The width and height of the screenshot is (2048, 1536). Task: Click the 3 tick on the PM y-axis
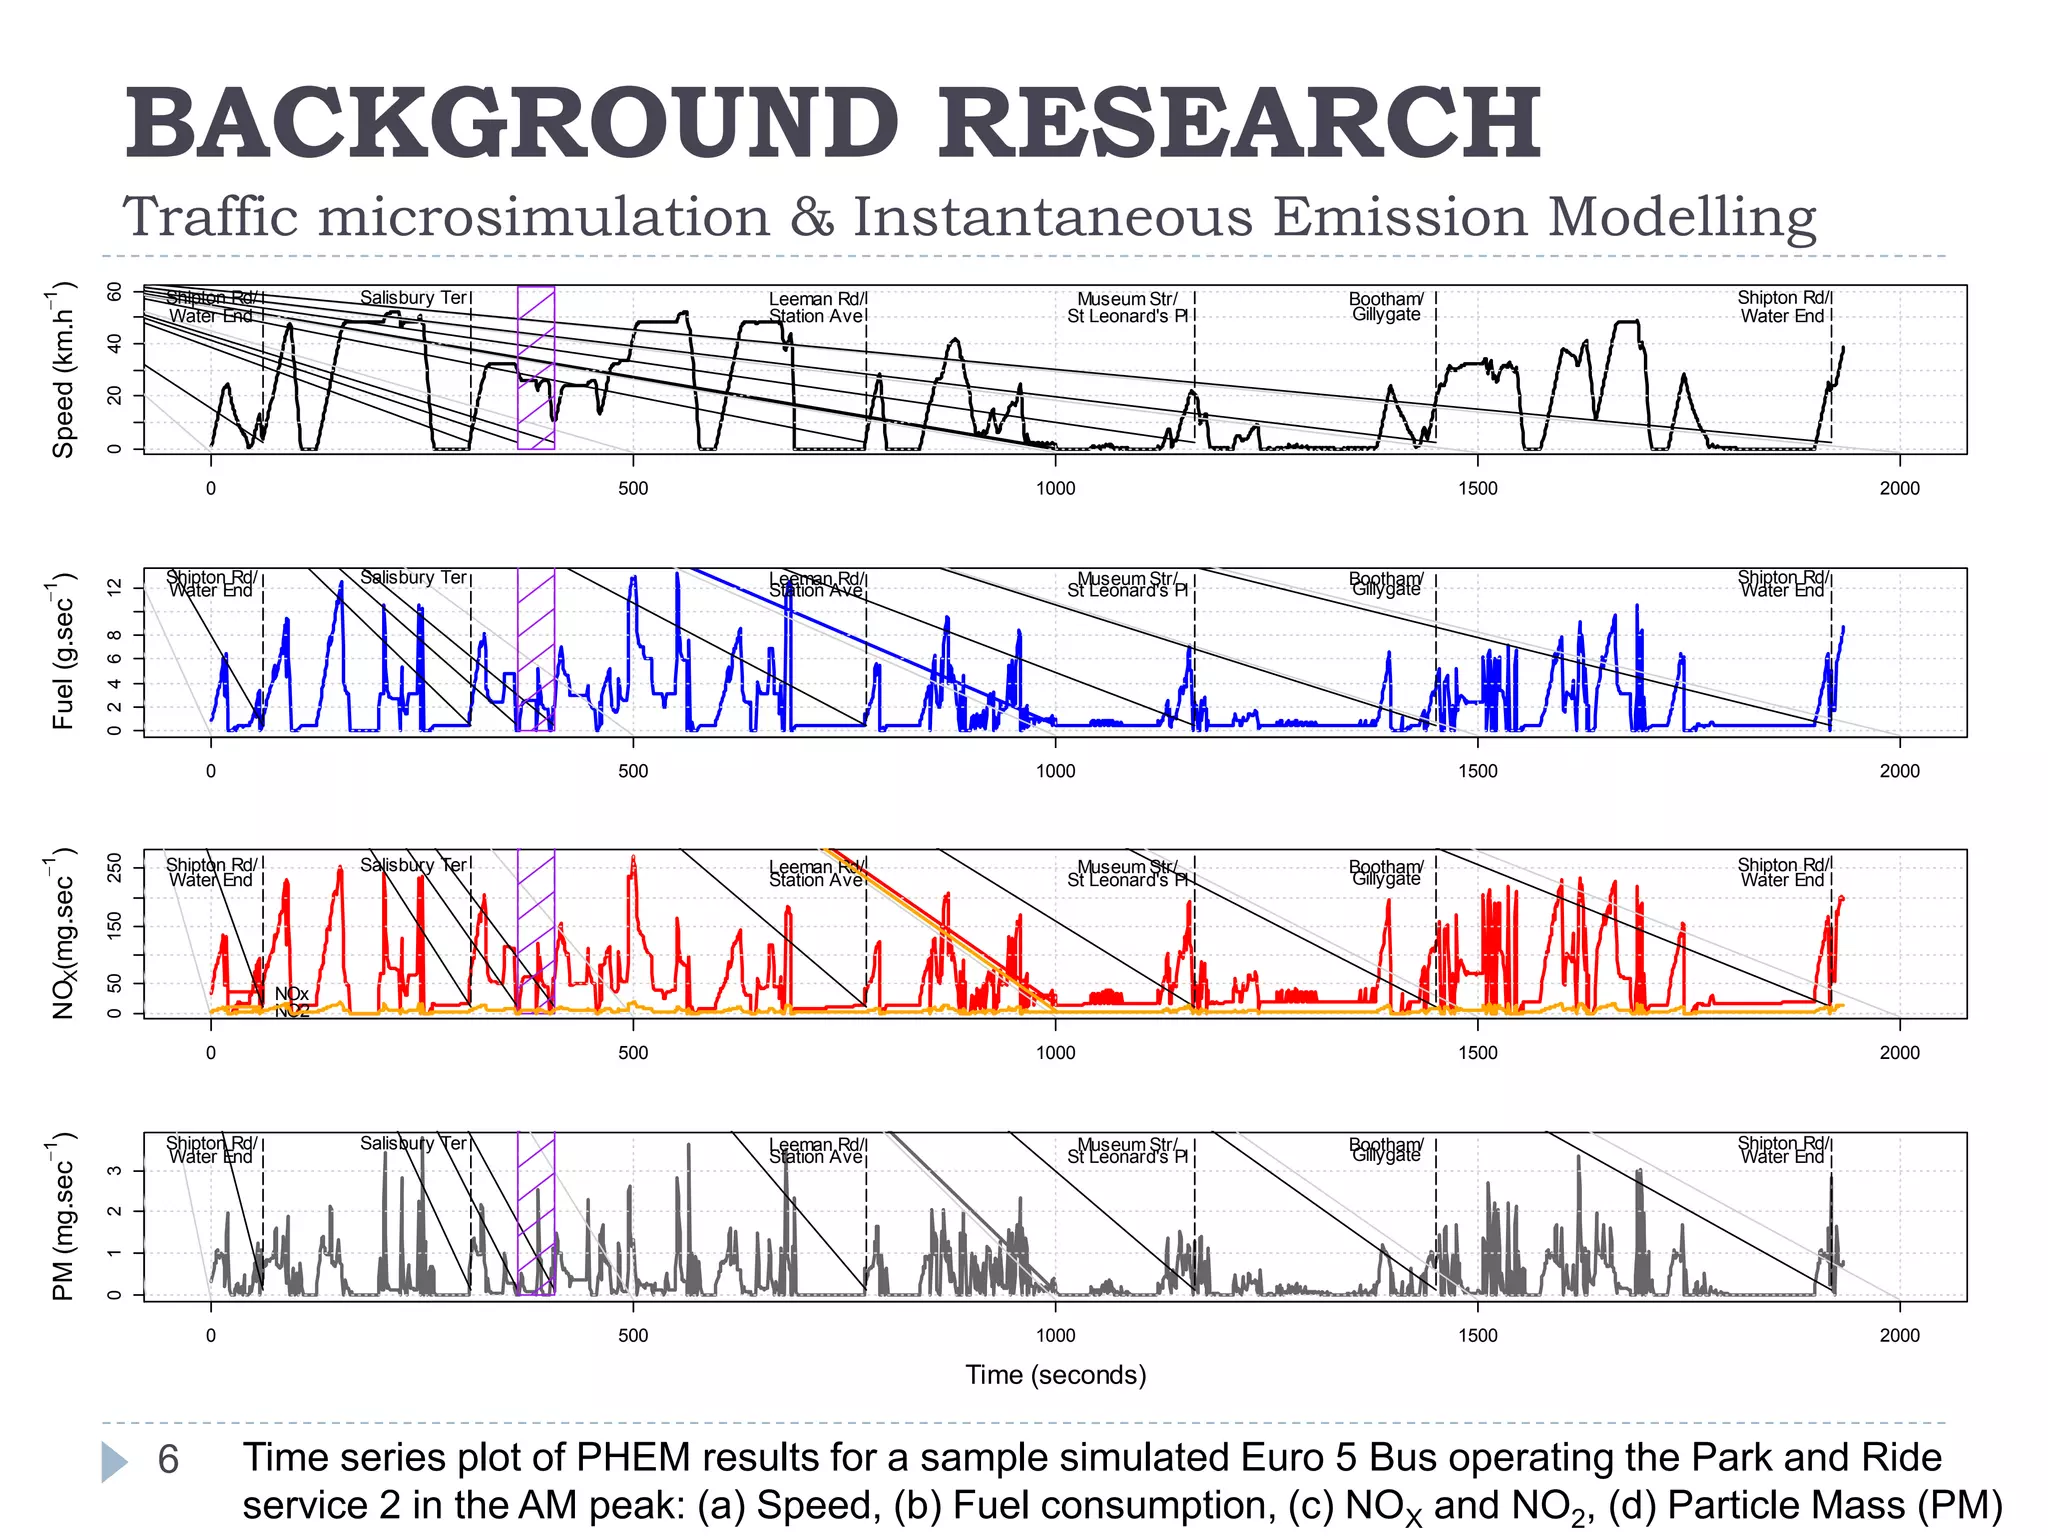point(115,1171)
